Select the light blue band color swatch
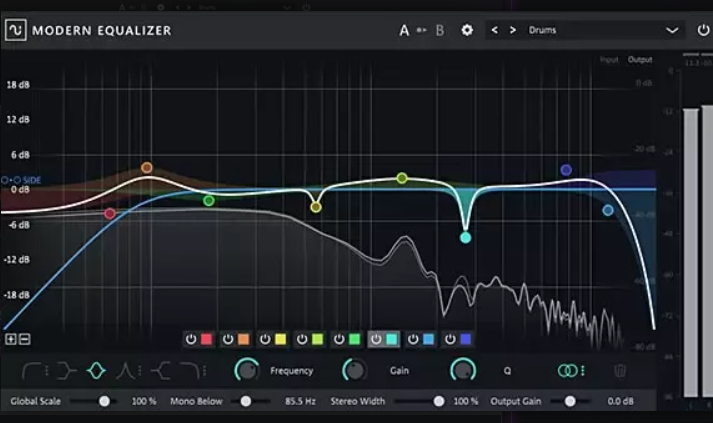 click(428, 339)
